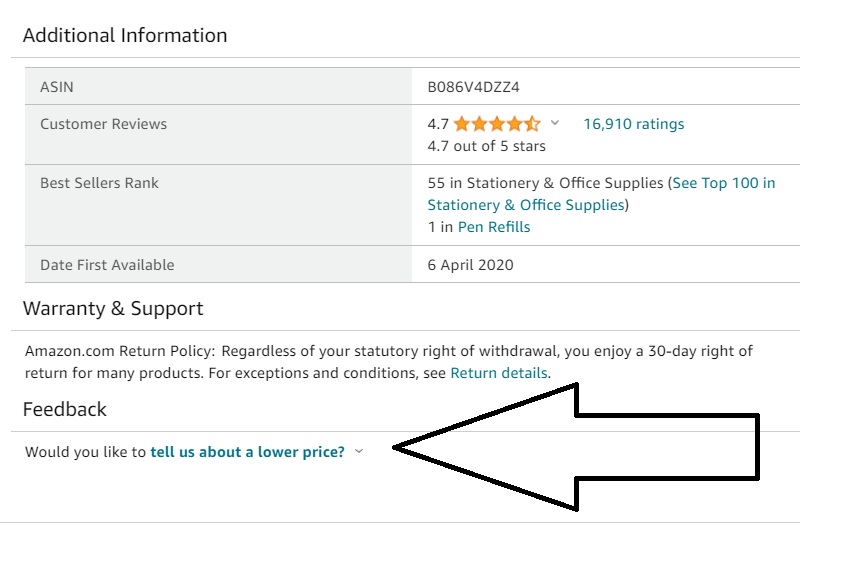The height and width of the screenshot is (567, 866).
Task: Click the Feedback section heading
Action: tap(65, 409)
